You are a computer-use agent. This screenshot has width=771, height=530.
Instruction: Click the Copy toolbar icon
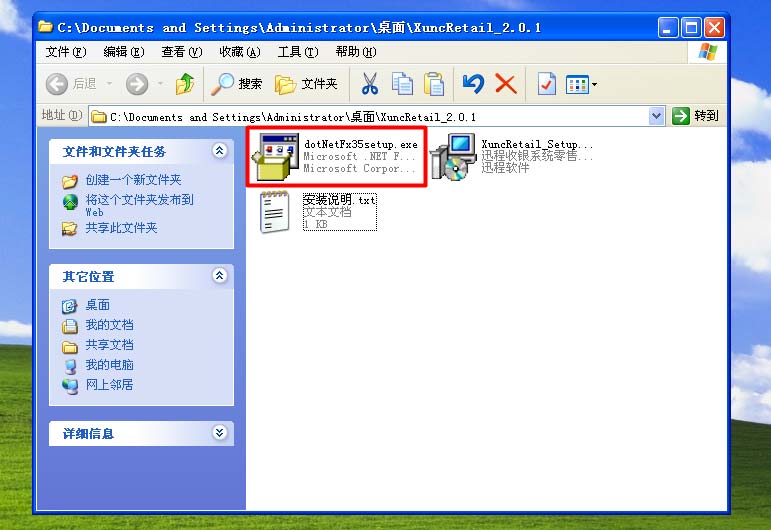click(402, 84)
